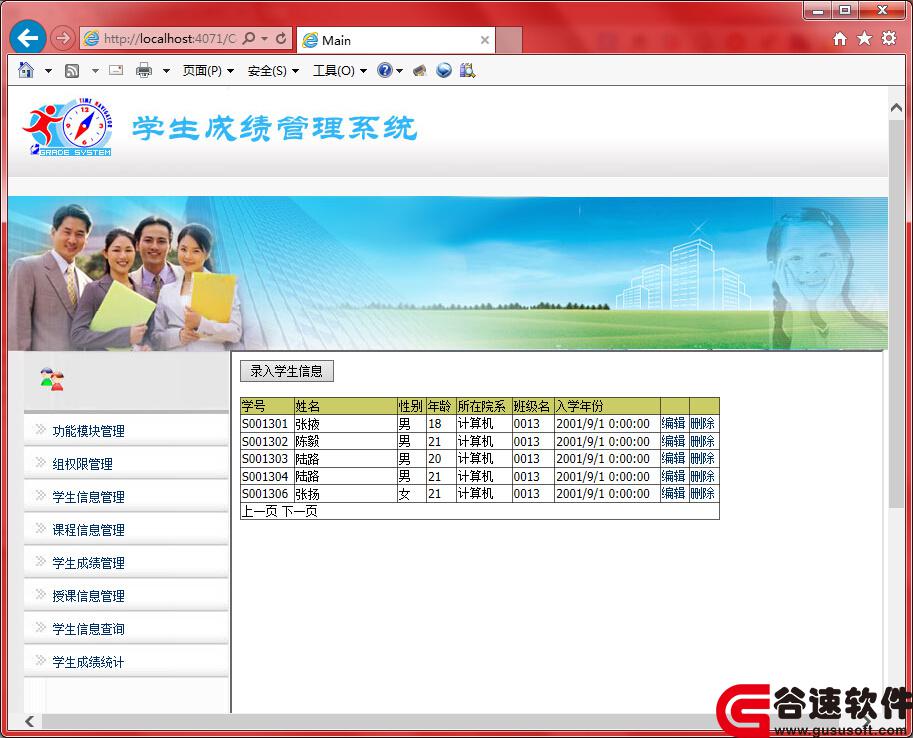Image resolution: width=913 pixels, height=738 pixels.
Task: Click 删除 link for S001302
Action: (703, 441)
